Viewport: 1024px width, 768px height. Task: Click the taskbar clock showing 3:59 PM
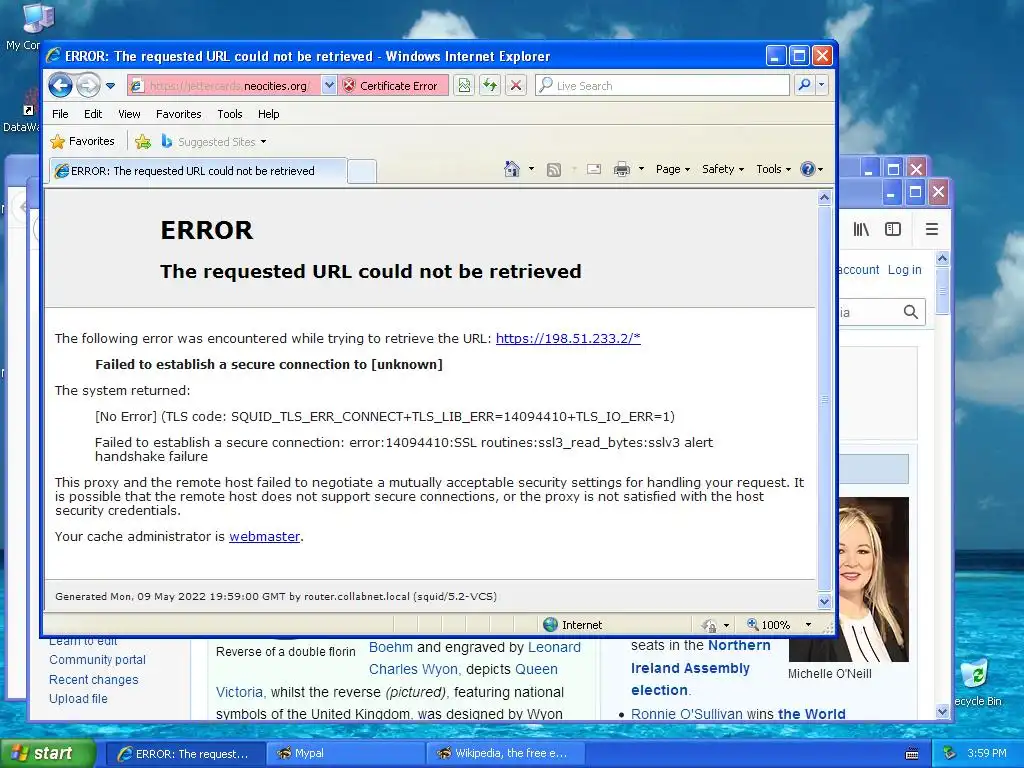(987, 753)
